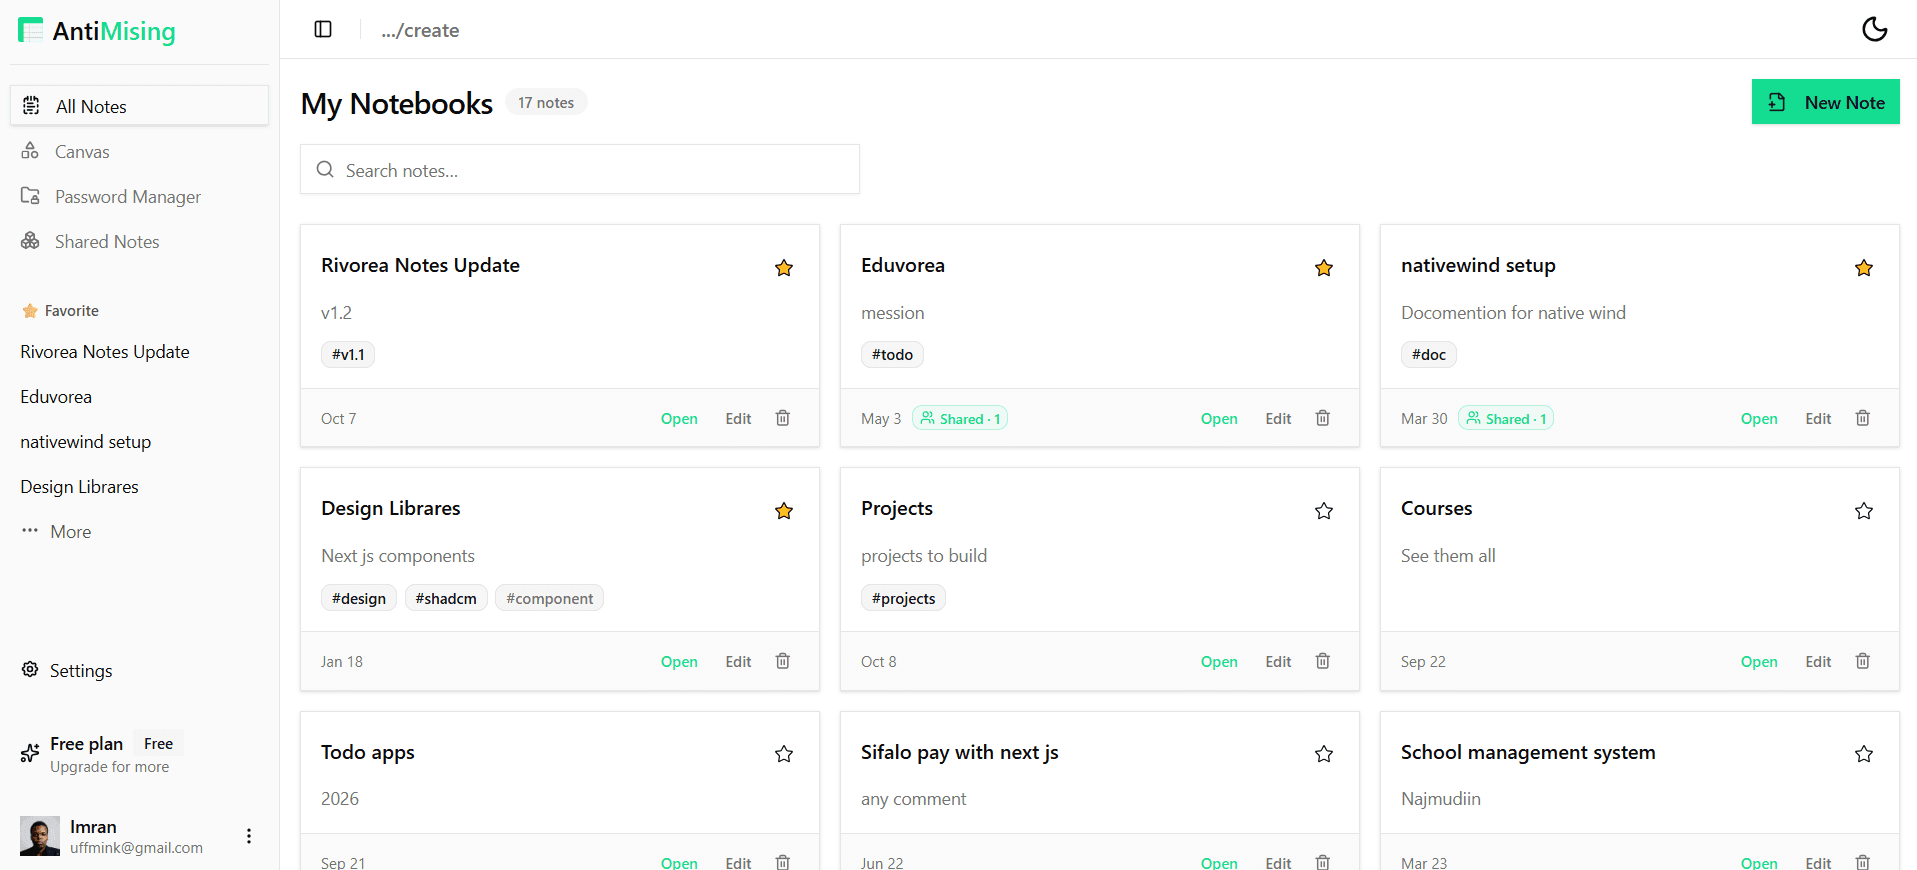Switch to dark mode moon icon
This screenshot has height=870, width=1917.
click(x=1875, y=29)
